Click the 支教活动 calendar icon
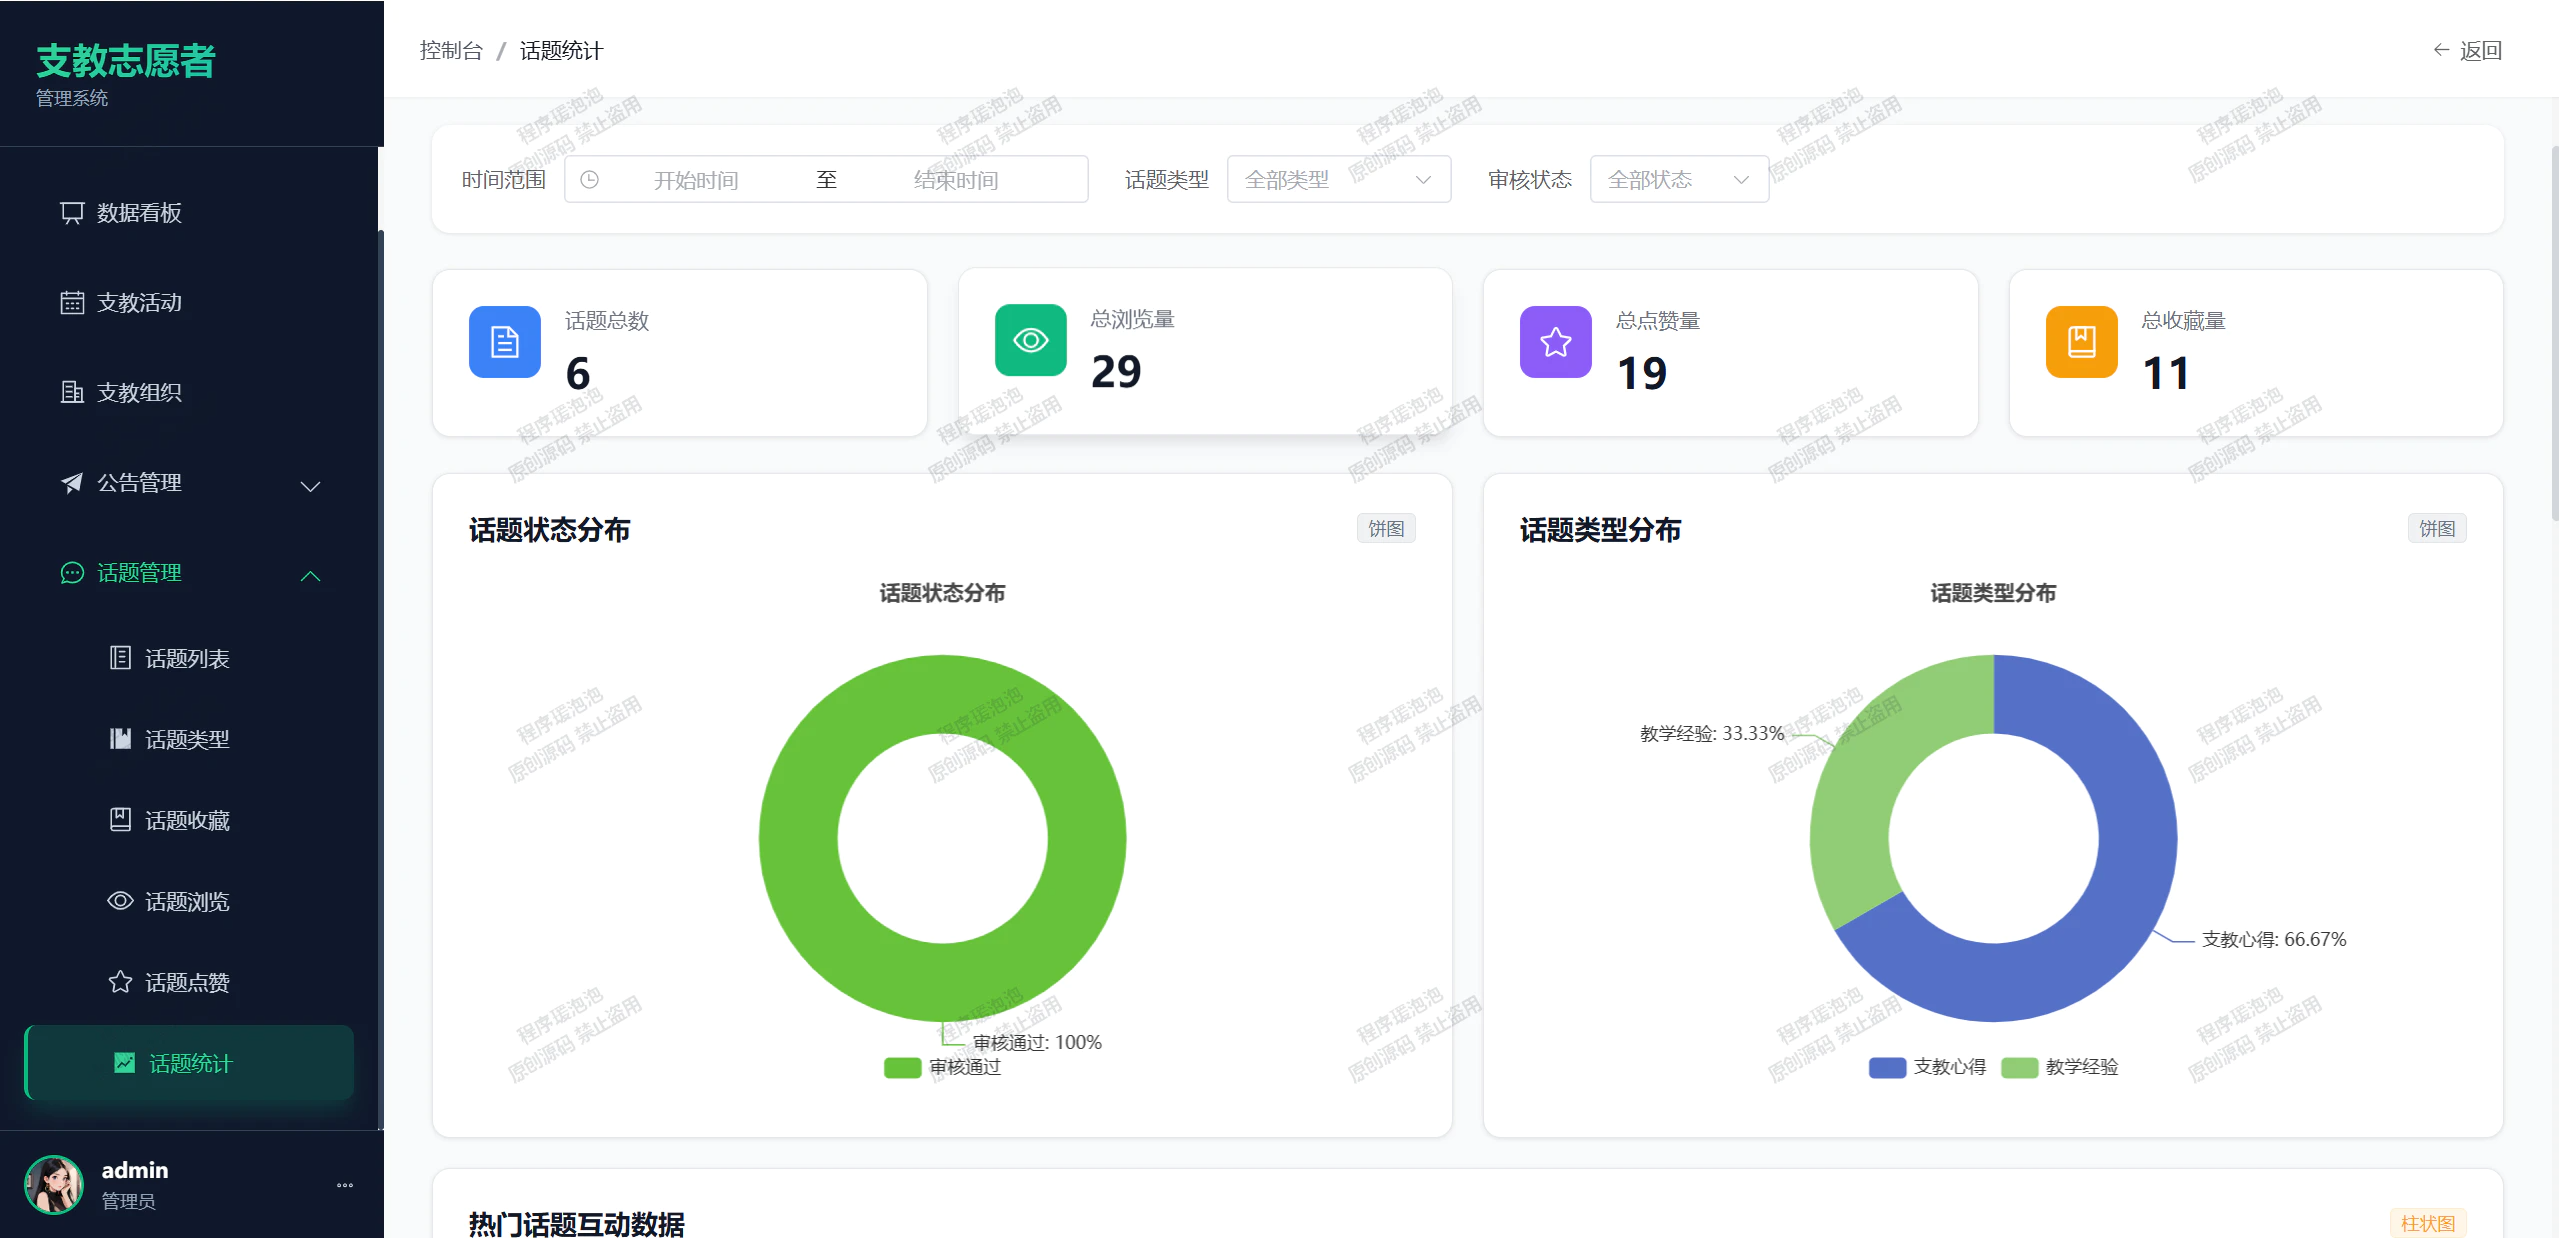 click(72, 303)
